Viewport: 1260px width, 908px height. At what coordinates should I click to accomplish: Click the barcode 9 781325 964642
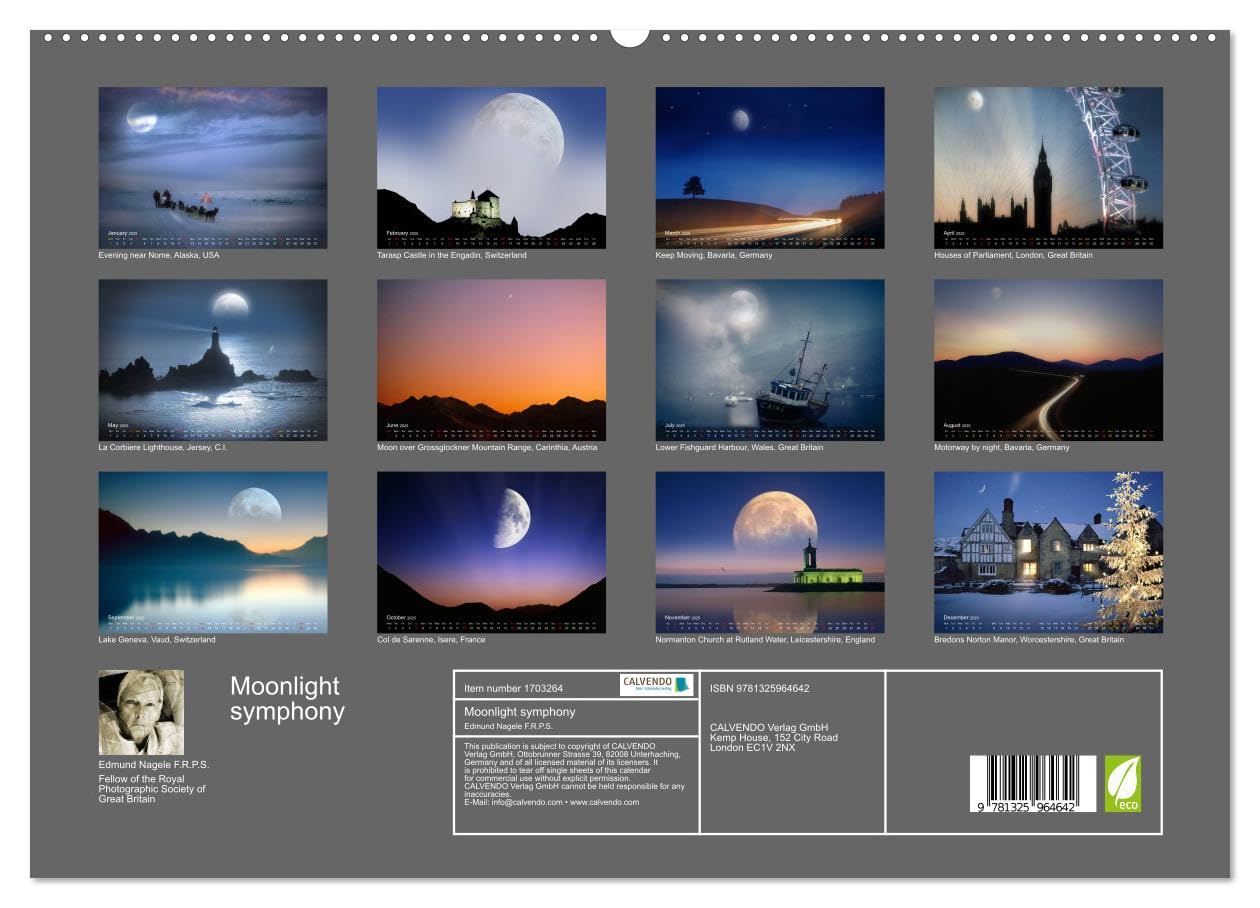tap(1032, 784)
